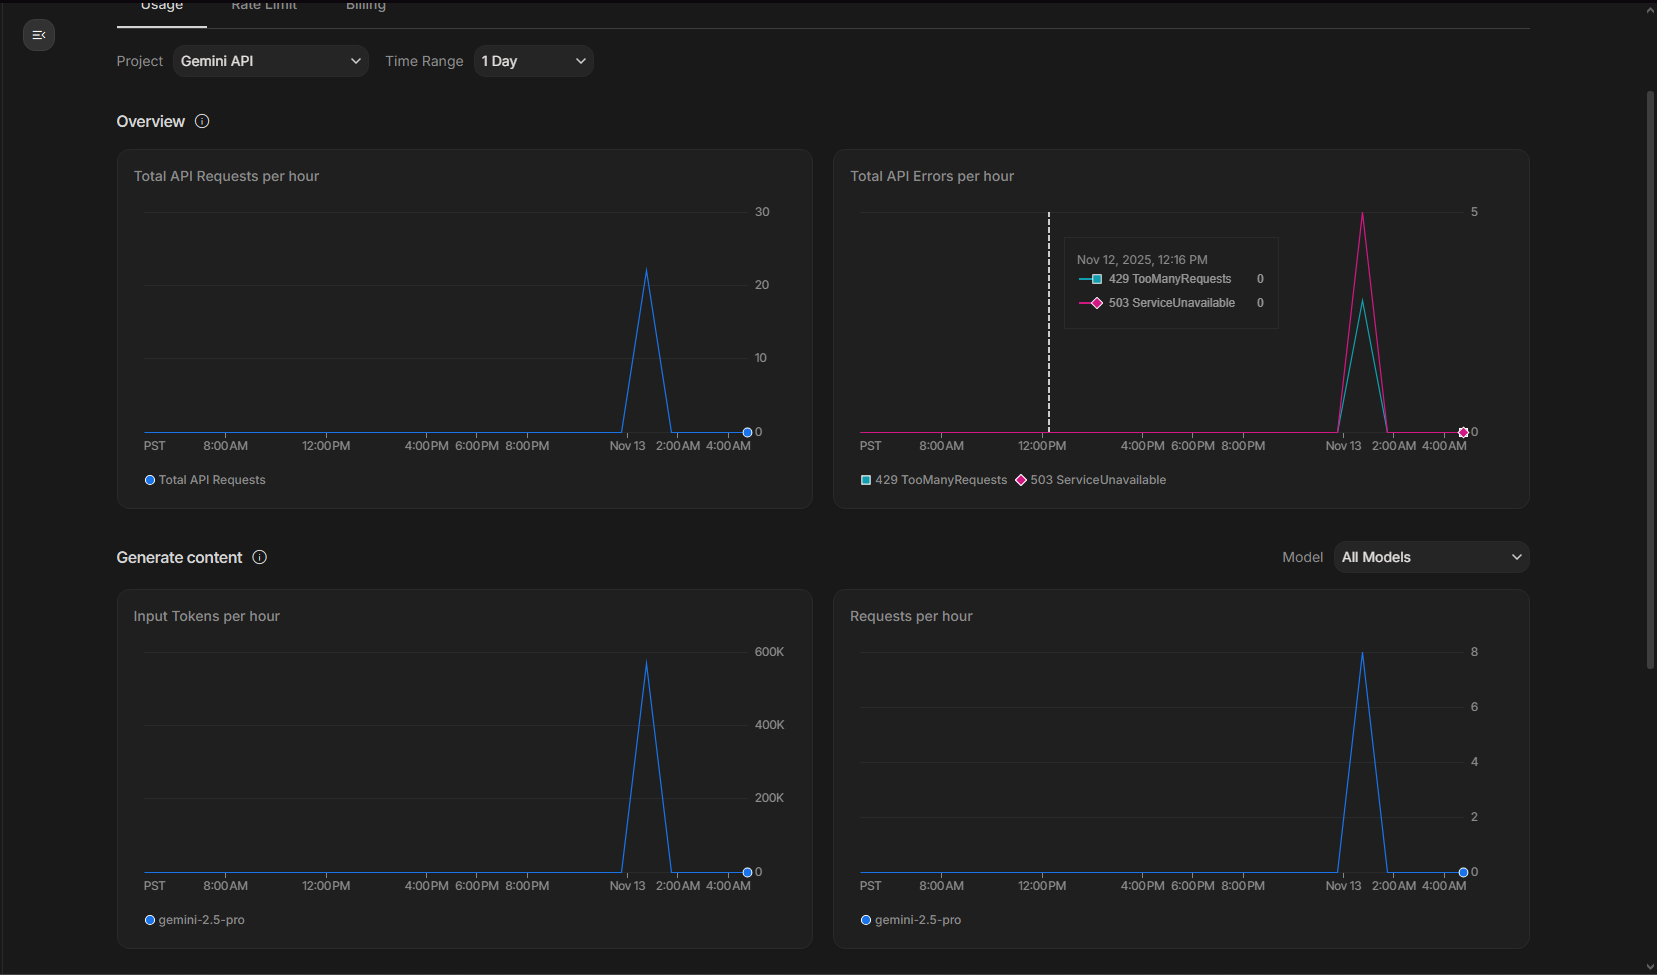Click the end data point on Total API Errors chart

1463,432
